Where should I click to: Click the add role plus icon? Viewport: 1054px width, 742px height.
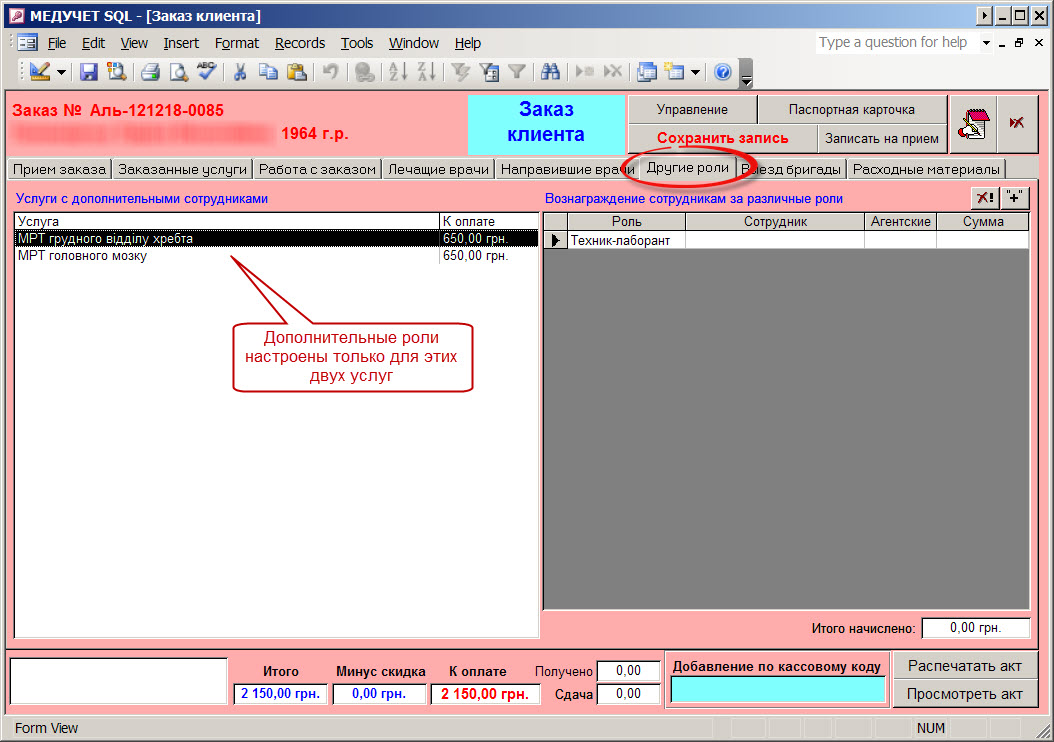coord(1016,198)
